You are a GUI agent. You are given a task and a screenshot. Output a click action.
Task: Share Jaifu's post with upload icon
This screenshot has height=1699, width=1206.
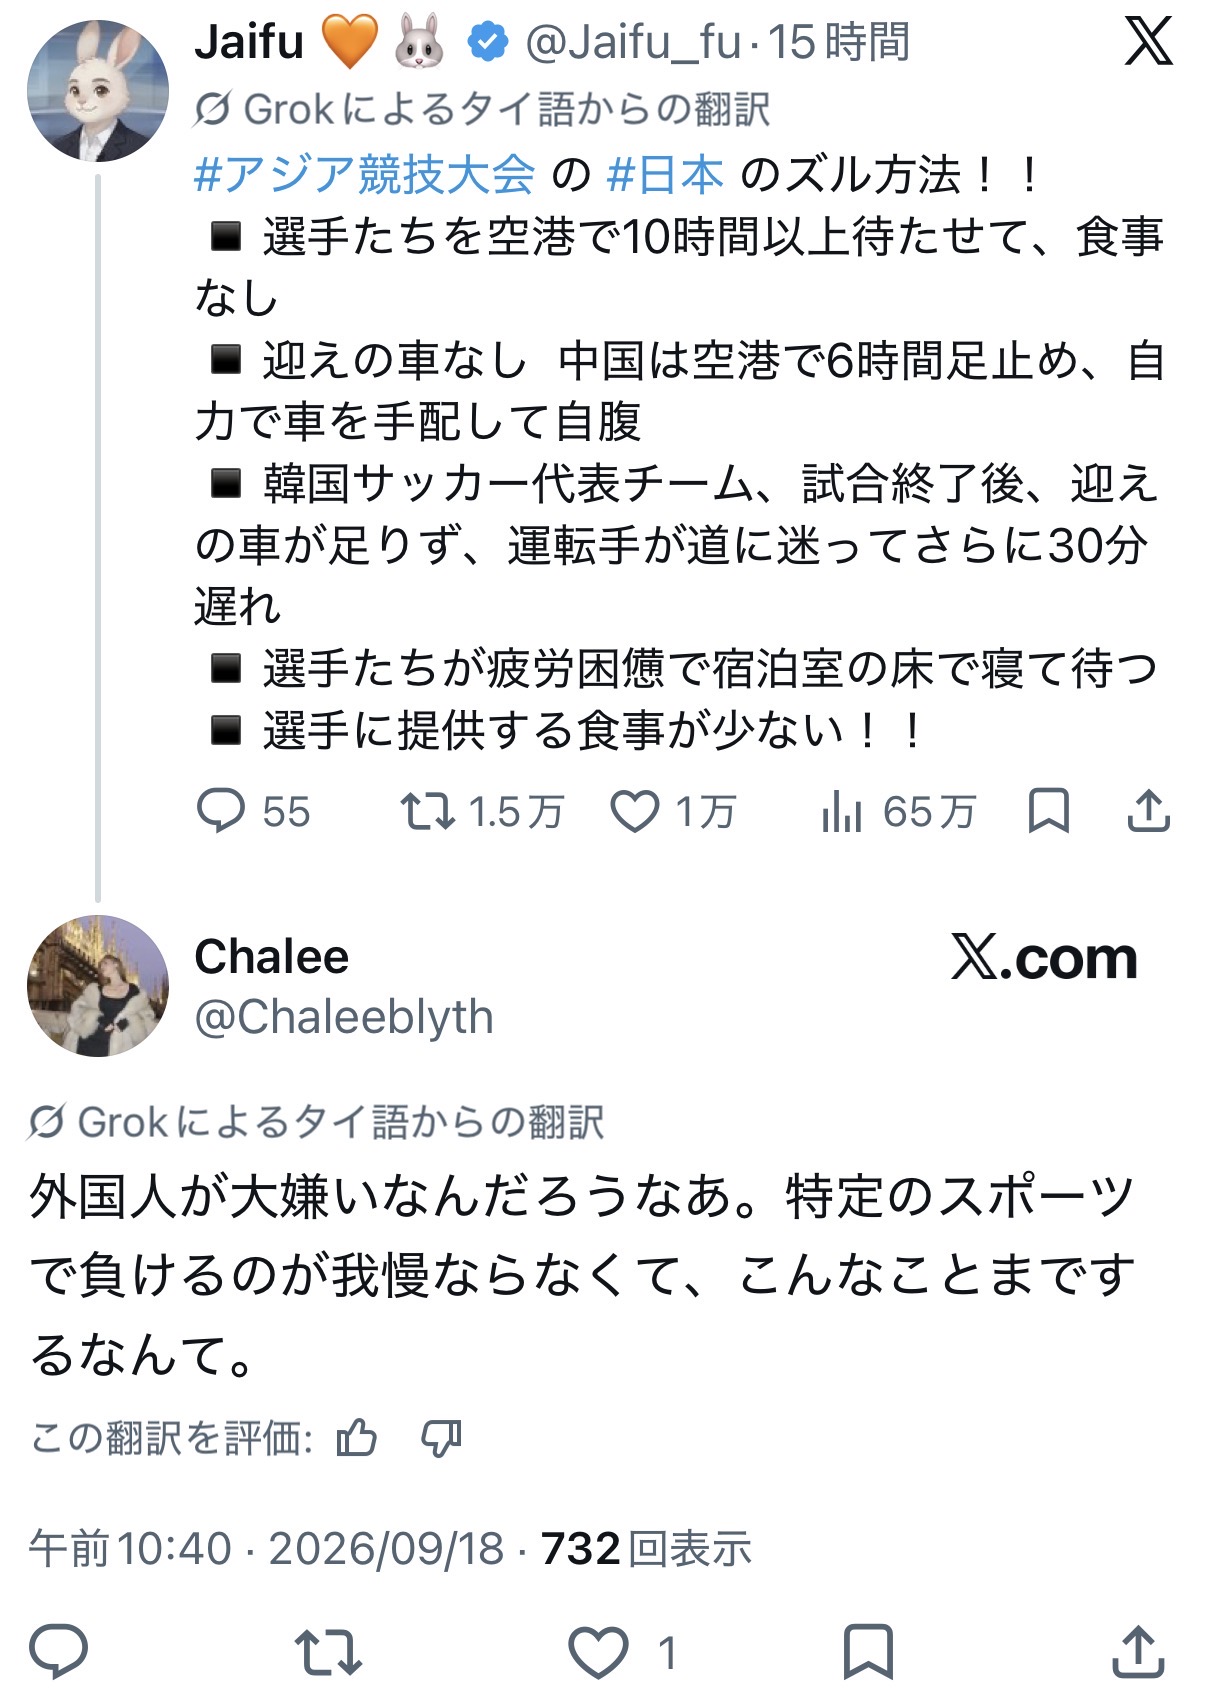click(x=1149, y=811)
